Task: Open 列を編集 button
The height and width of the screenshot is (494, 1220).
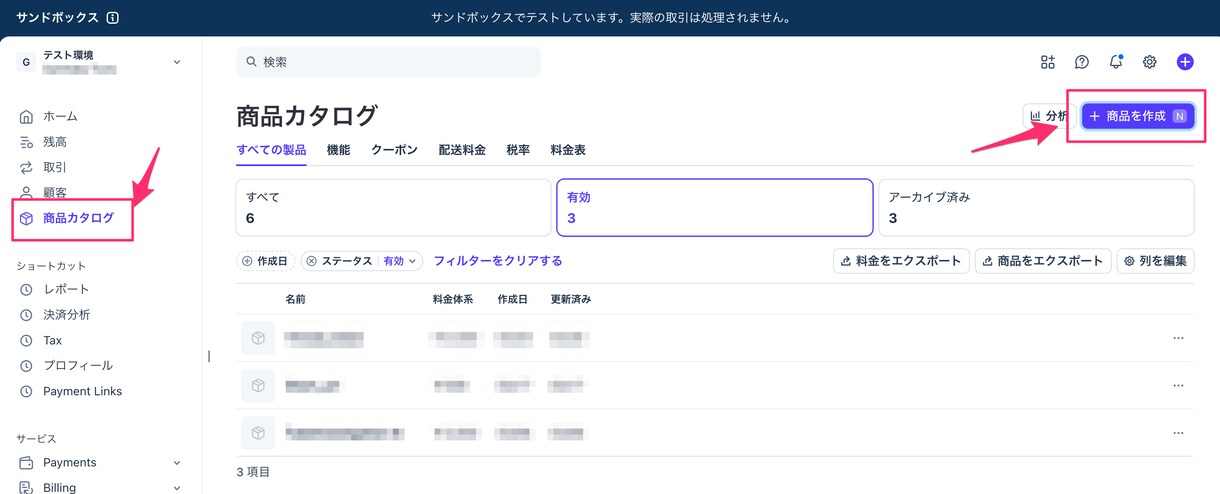Action: 1155,261
